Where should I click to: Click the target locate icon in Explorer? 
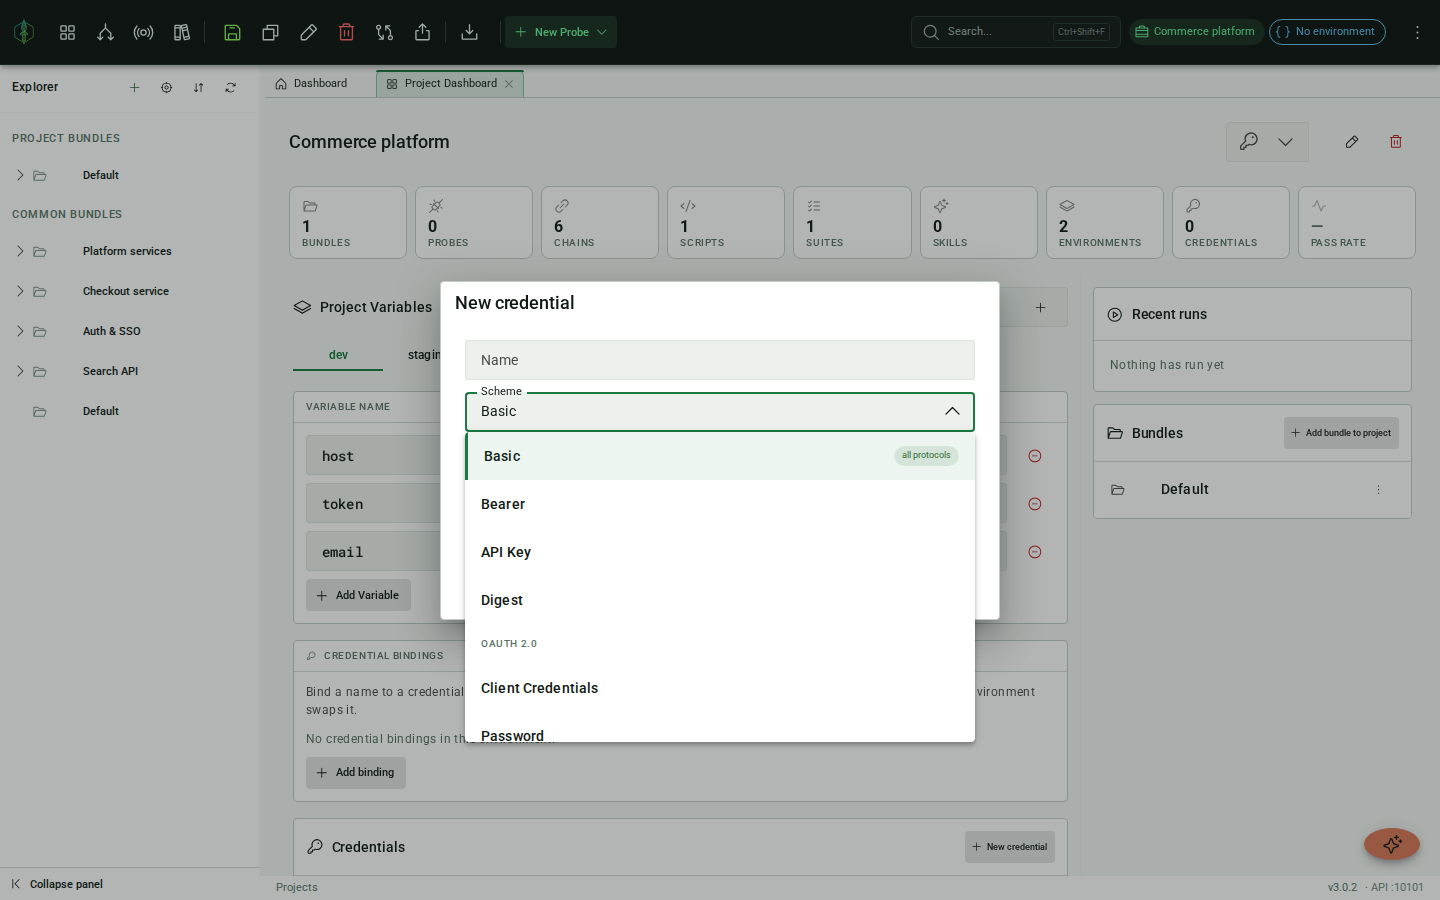click(166, 87)
